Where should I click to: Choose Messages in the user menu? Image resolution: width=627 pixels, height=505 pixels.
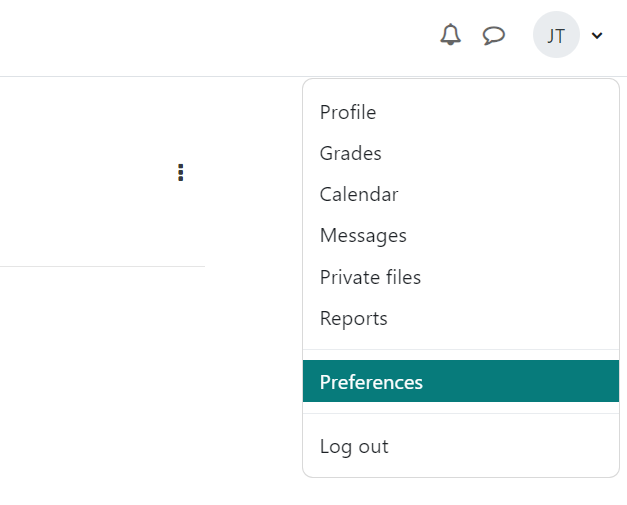click(x=363, y=236)
